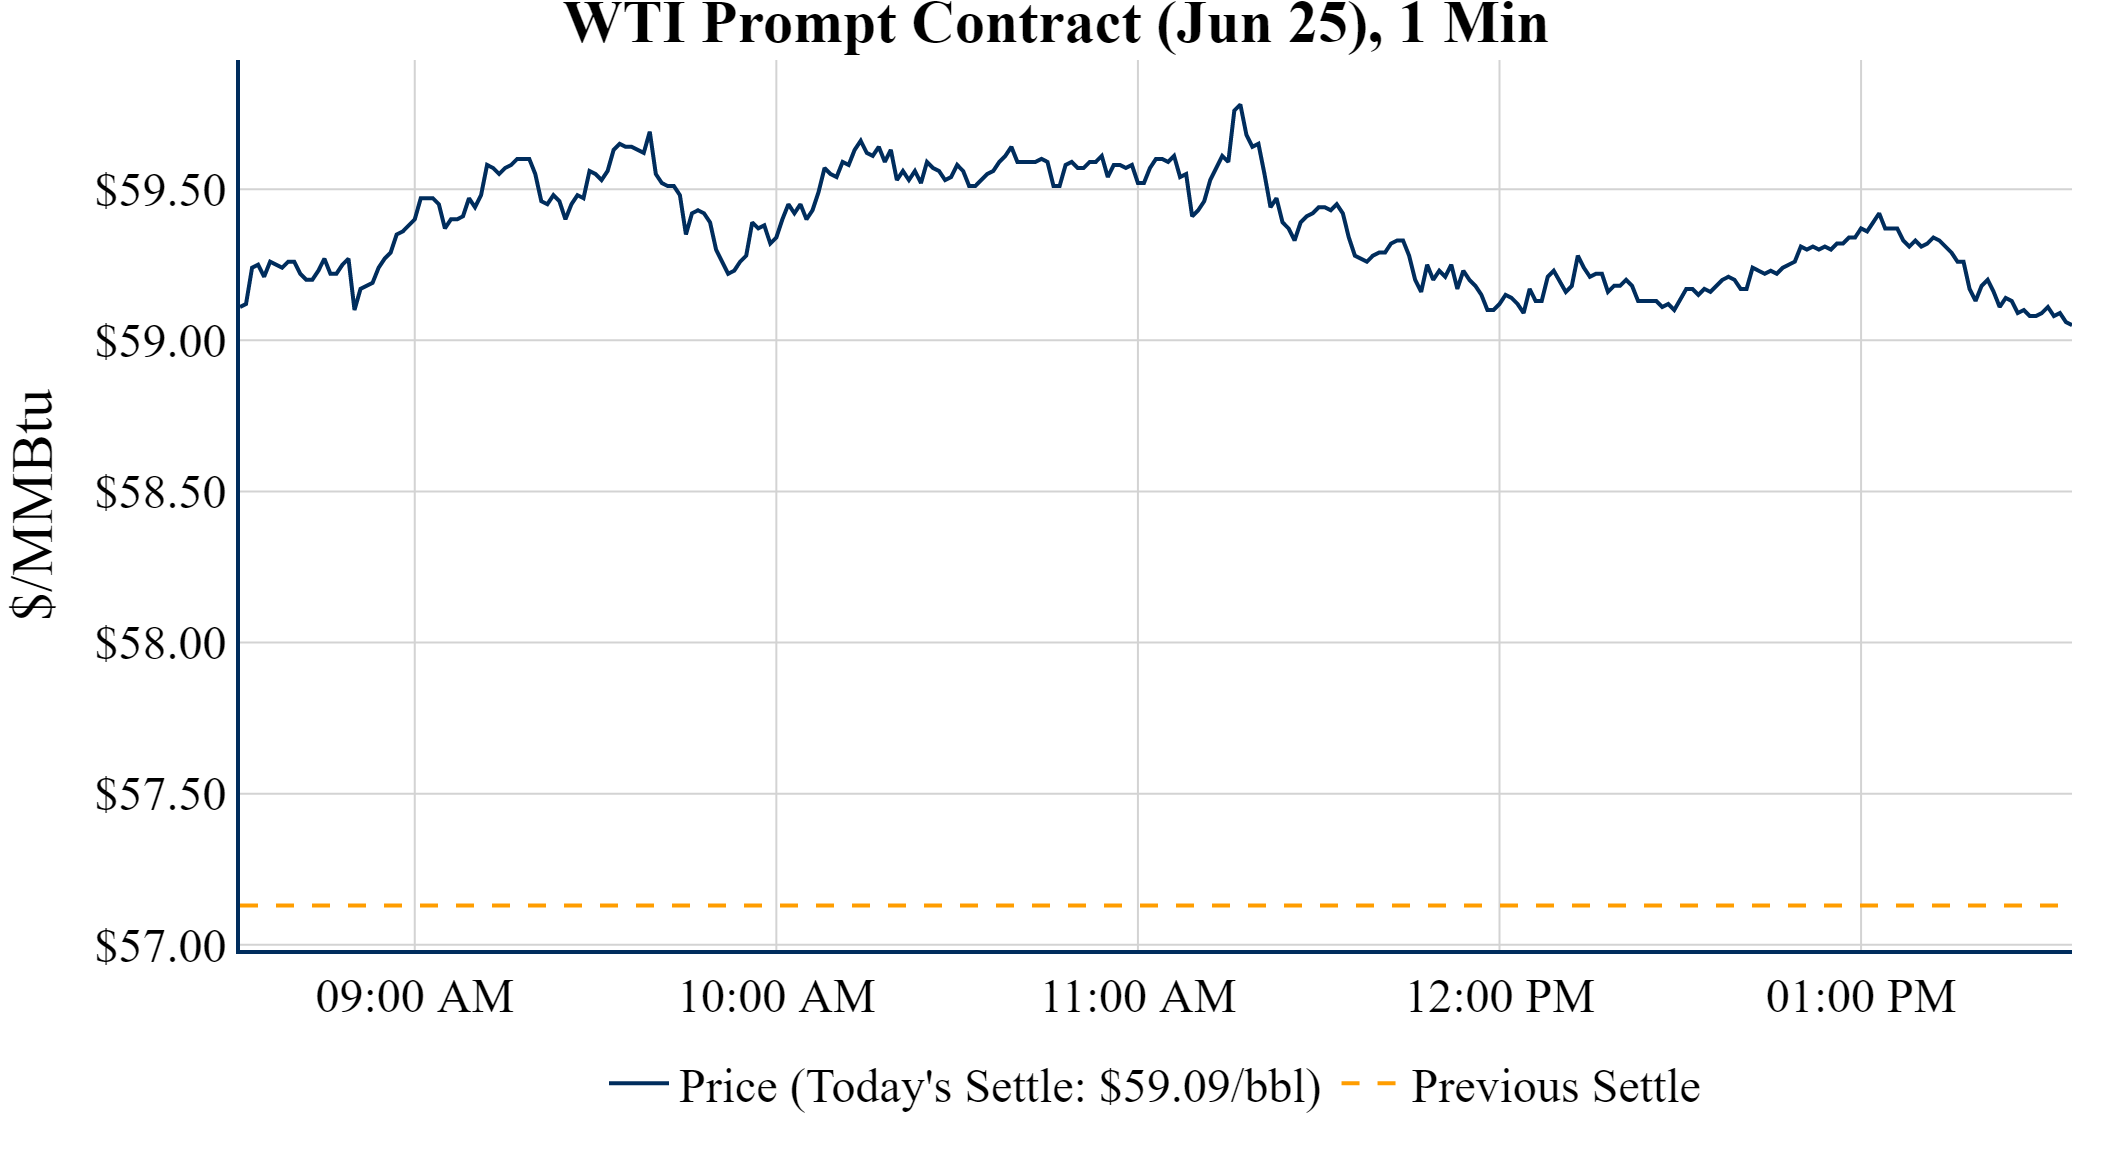
Task: Select the $58.00 y-axis tick label
Action: point(160,643)
